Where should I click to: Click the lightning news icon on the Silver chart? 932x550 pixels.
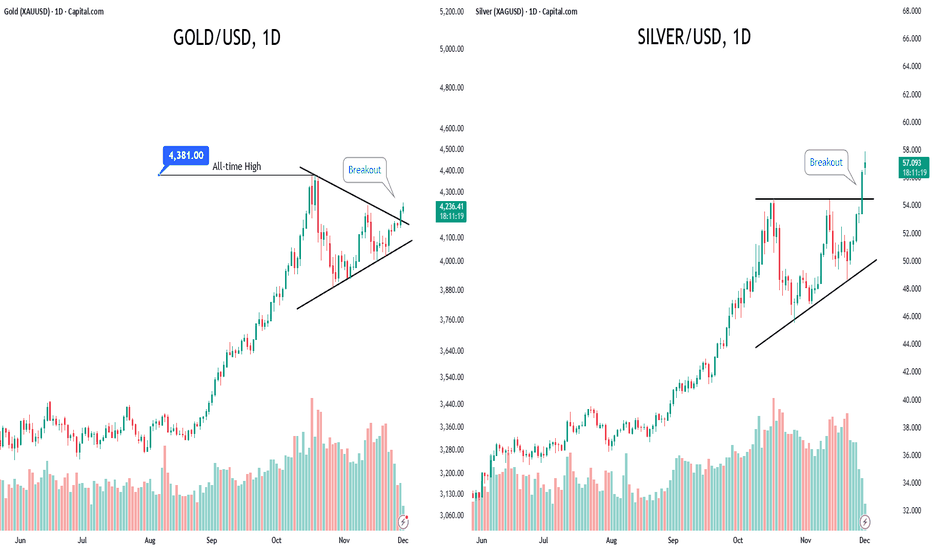coord(865,522)
